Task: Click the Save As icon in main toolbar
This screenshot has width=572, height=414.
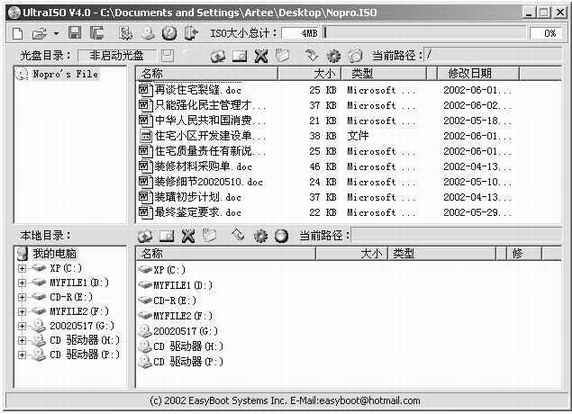Action: point(97,33)
